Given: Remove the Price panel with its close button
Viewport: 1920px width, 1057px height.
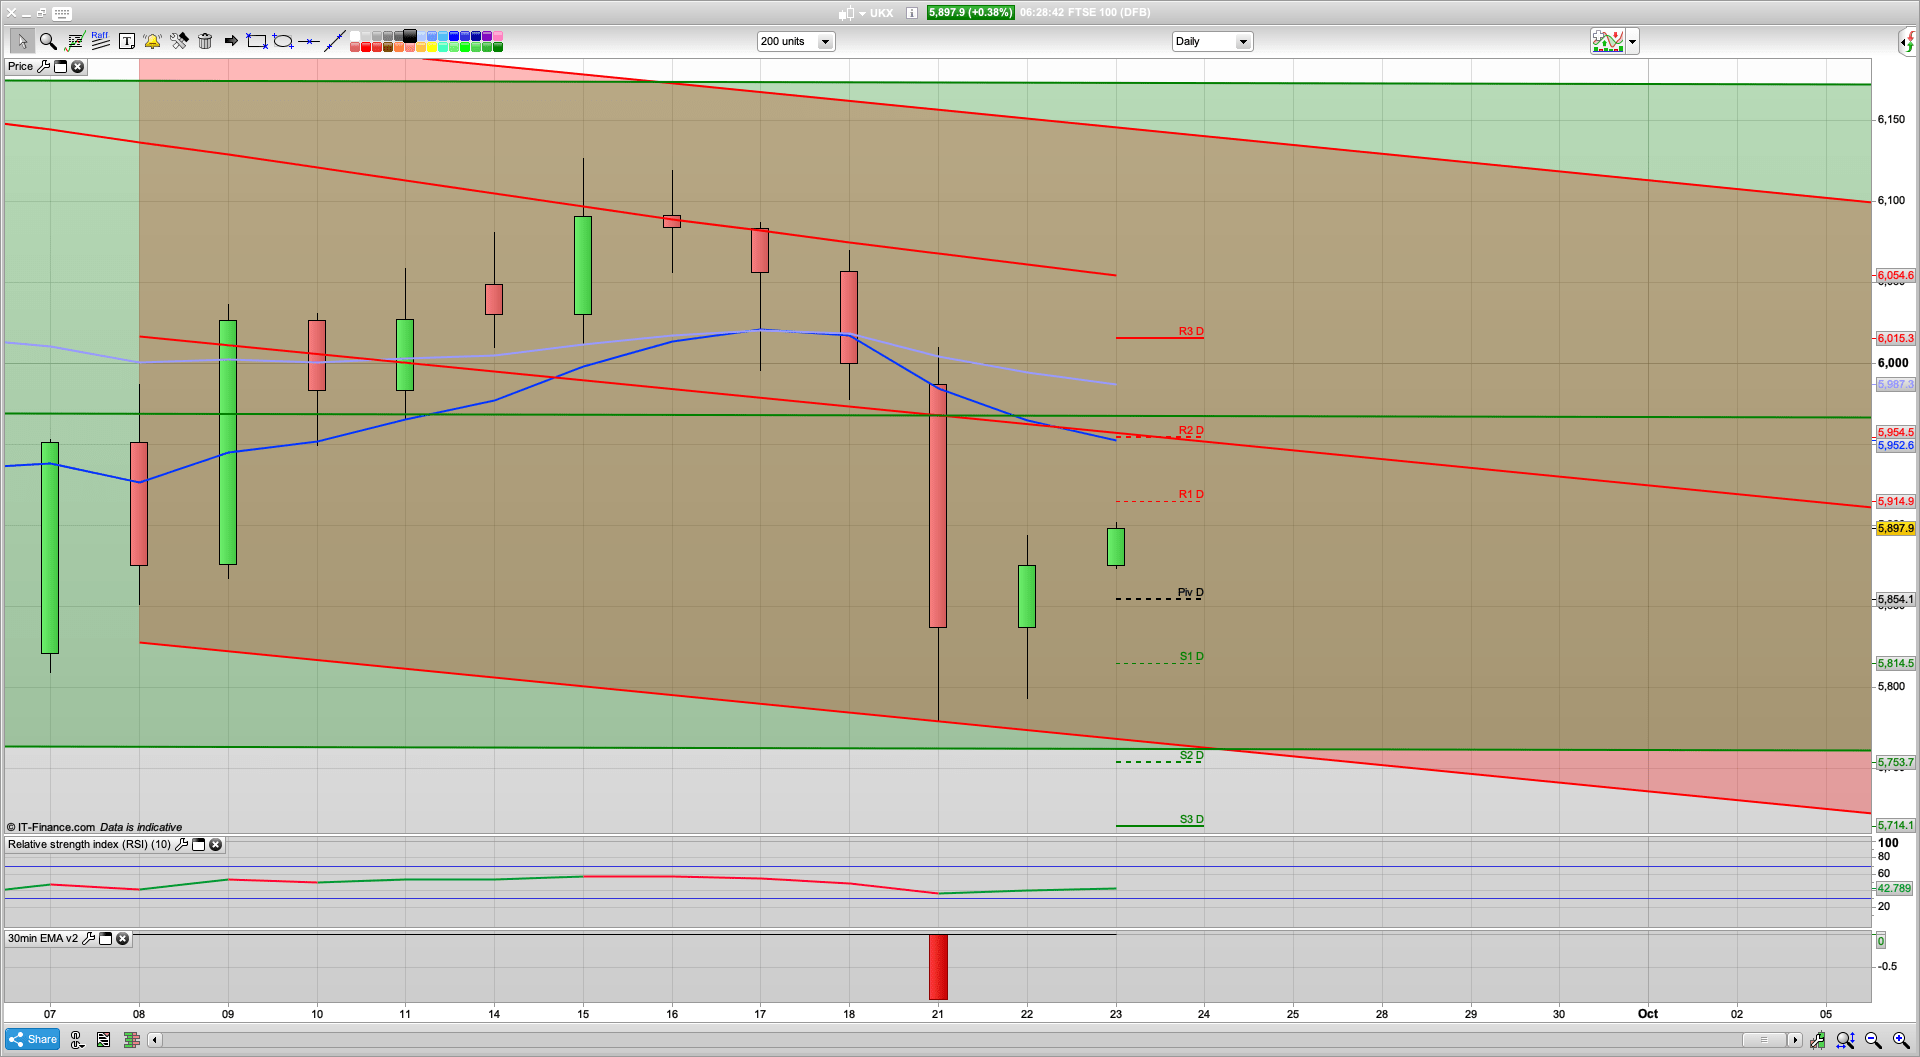Looking at the screenshot, I should (78, 66).
